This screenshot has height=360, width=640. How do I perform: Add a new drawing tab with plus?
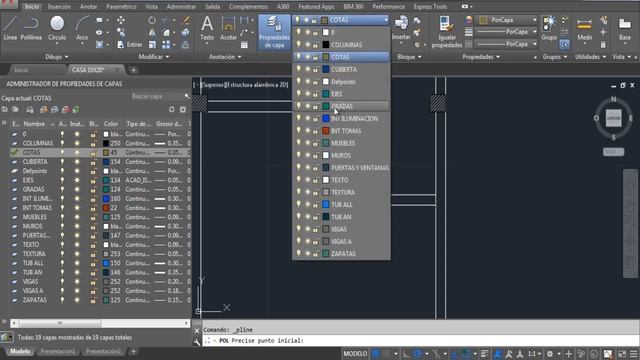[133, 70]
